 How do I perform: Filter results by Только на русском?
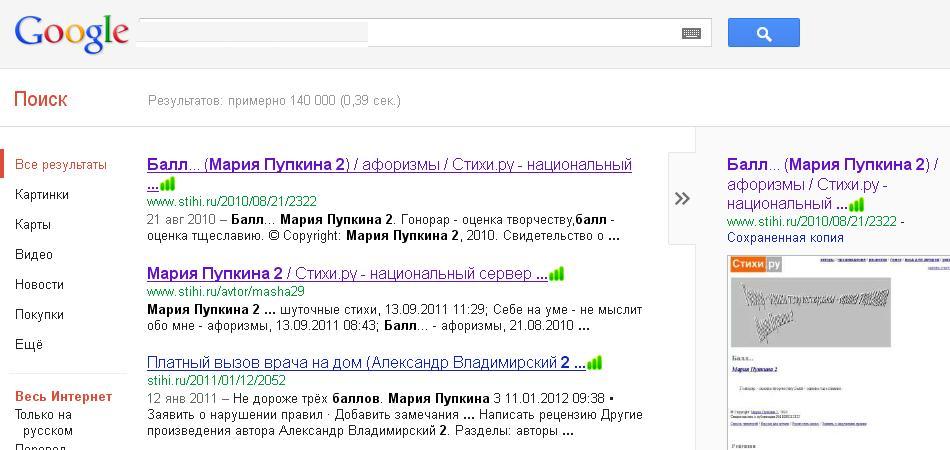click(44, 422)
